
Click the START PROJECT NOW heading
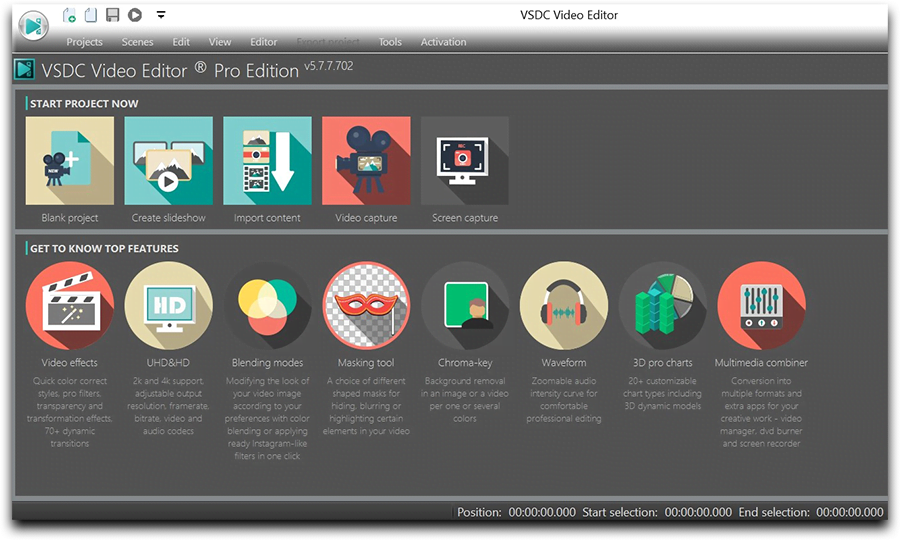pos(84,104)
